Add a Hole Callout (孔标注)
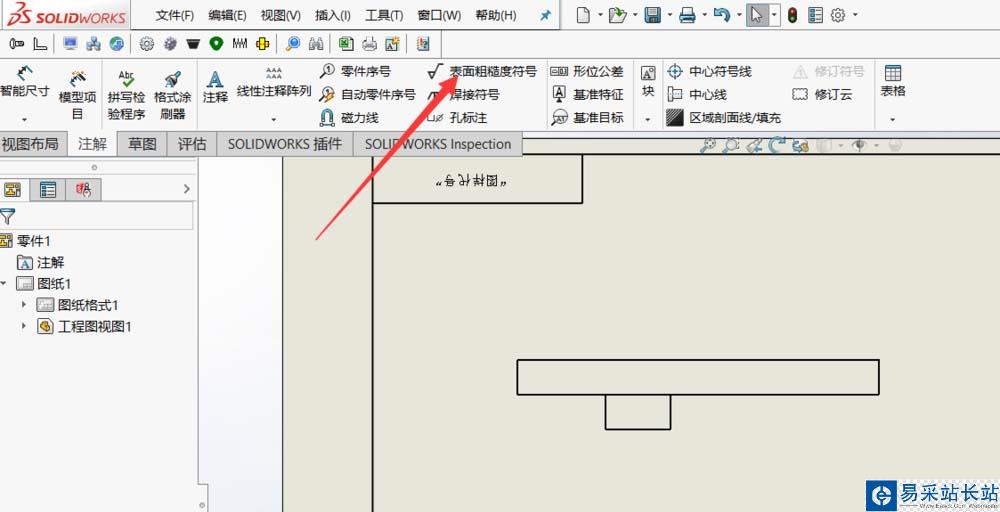Viewport: 1000px width, 512px height. (457, 117)
